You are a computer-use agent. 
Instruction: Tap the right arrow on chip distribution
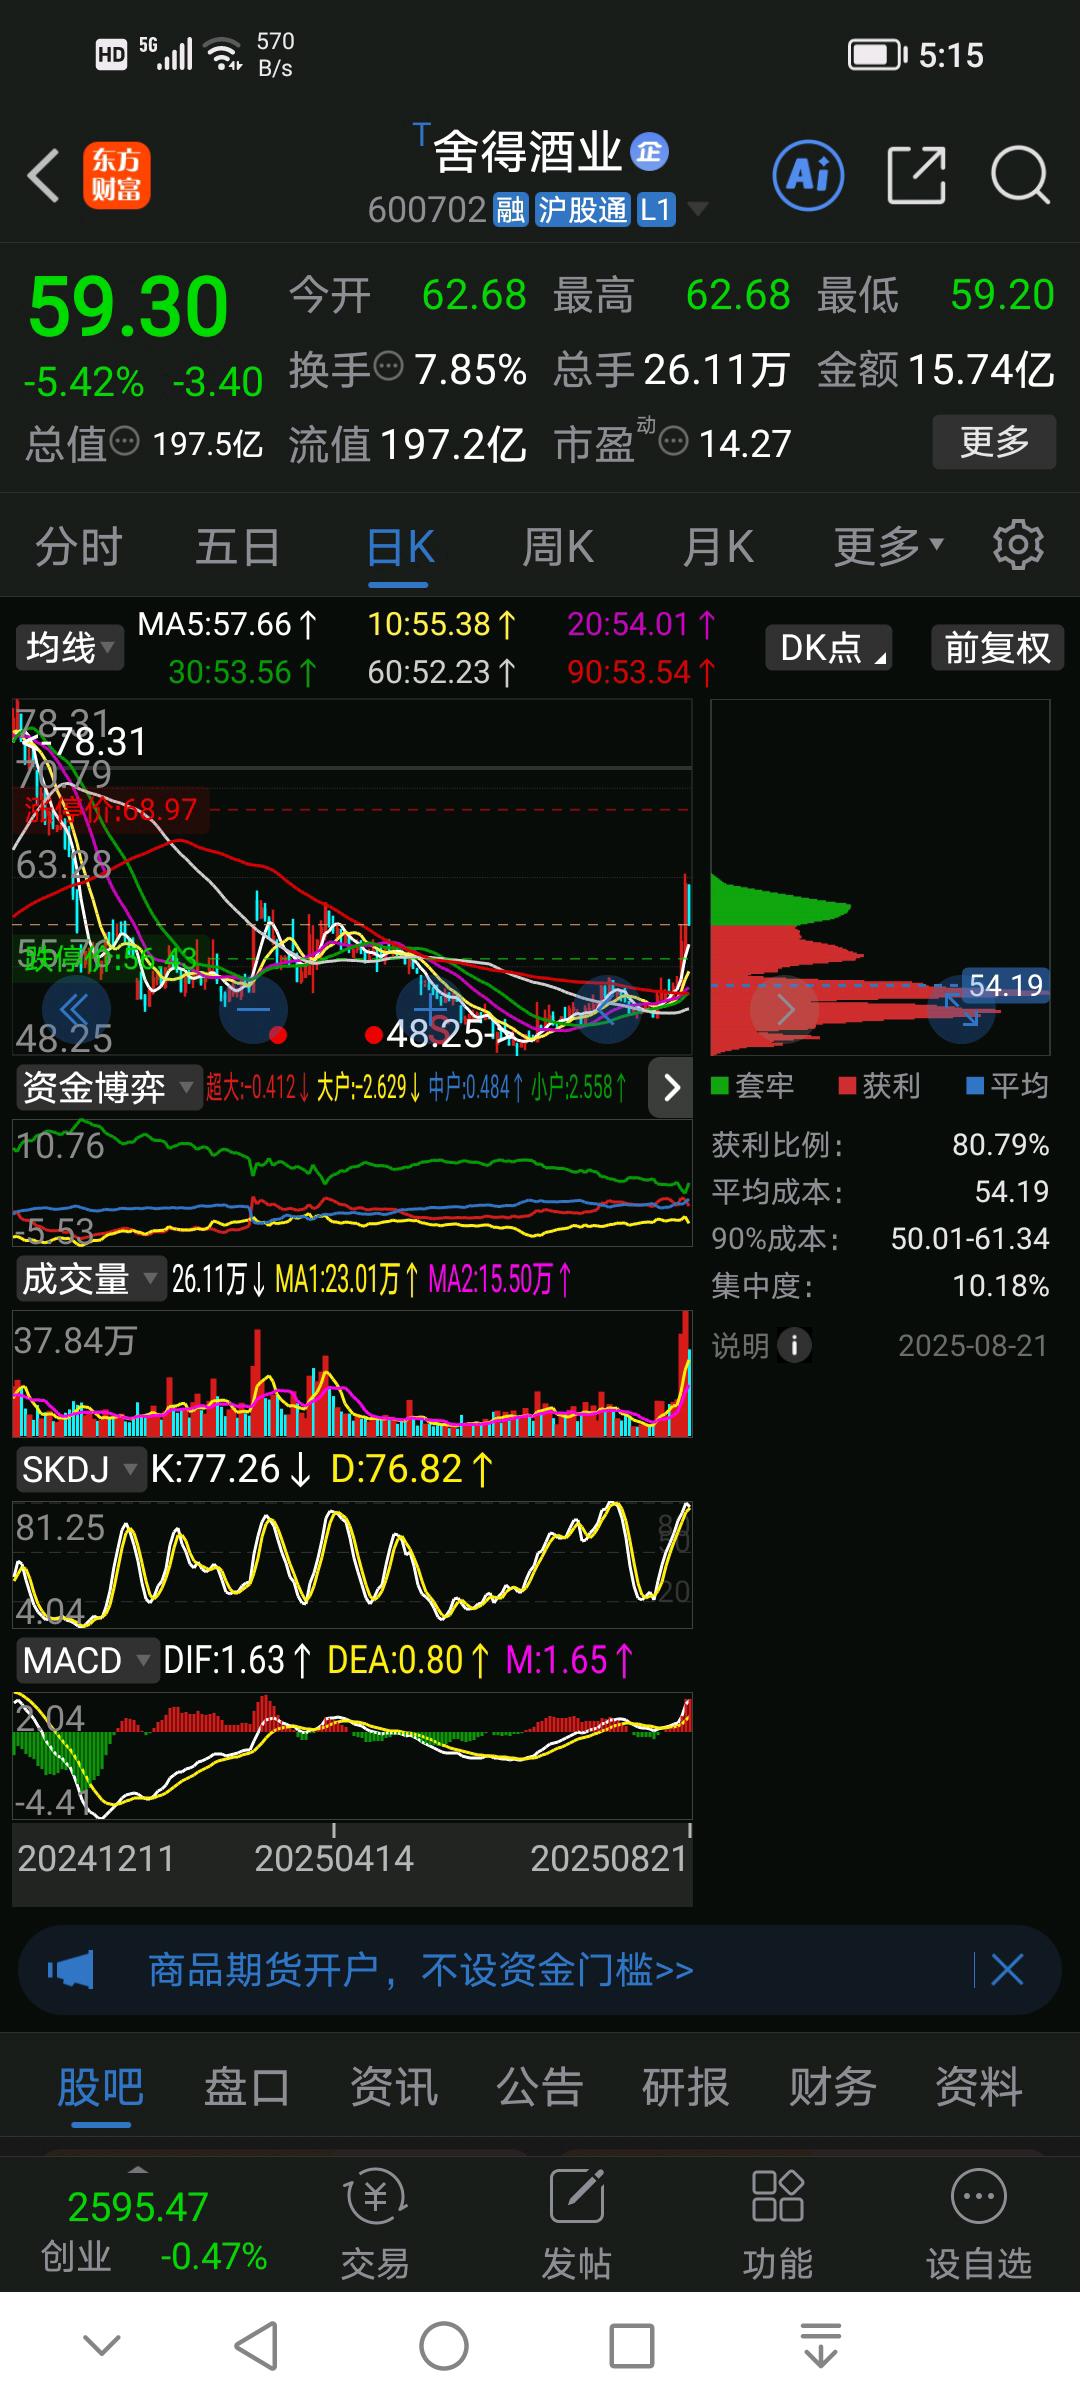coord(785,1010)
